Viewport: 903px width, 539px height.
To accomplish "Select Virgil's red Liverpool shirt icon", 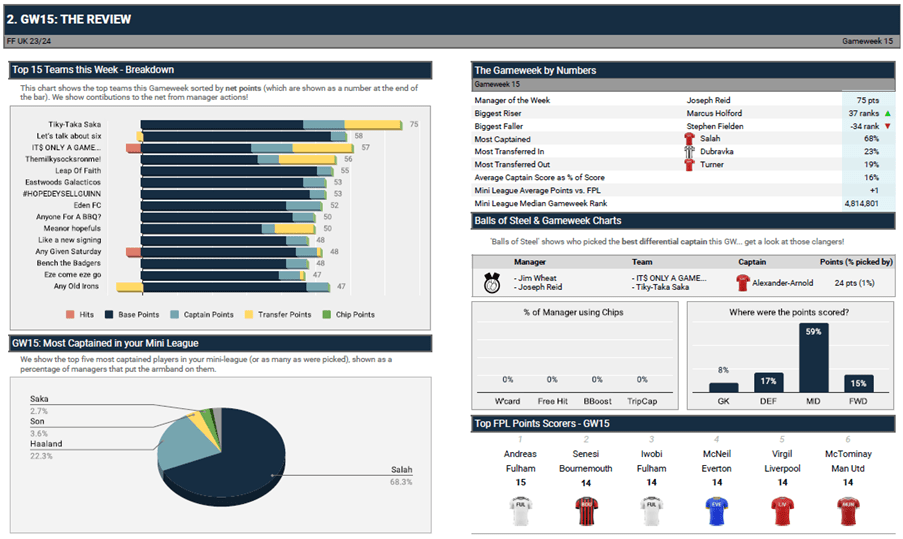I will click(x=782, y=510).
